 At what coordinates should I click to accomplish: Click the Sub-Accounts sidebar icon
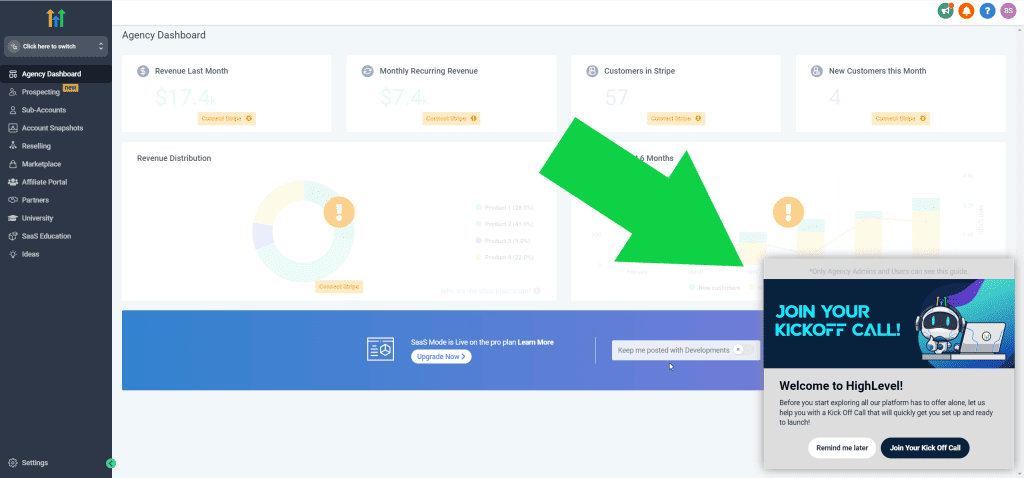coord(12,110)
